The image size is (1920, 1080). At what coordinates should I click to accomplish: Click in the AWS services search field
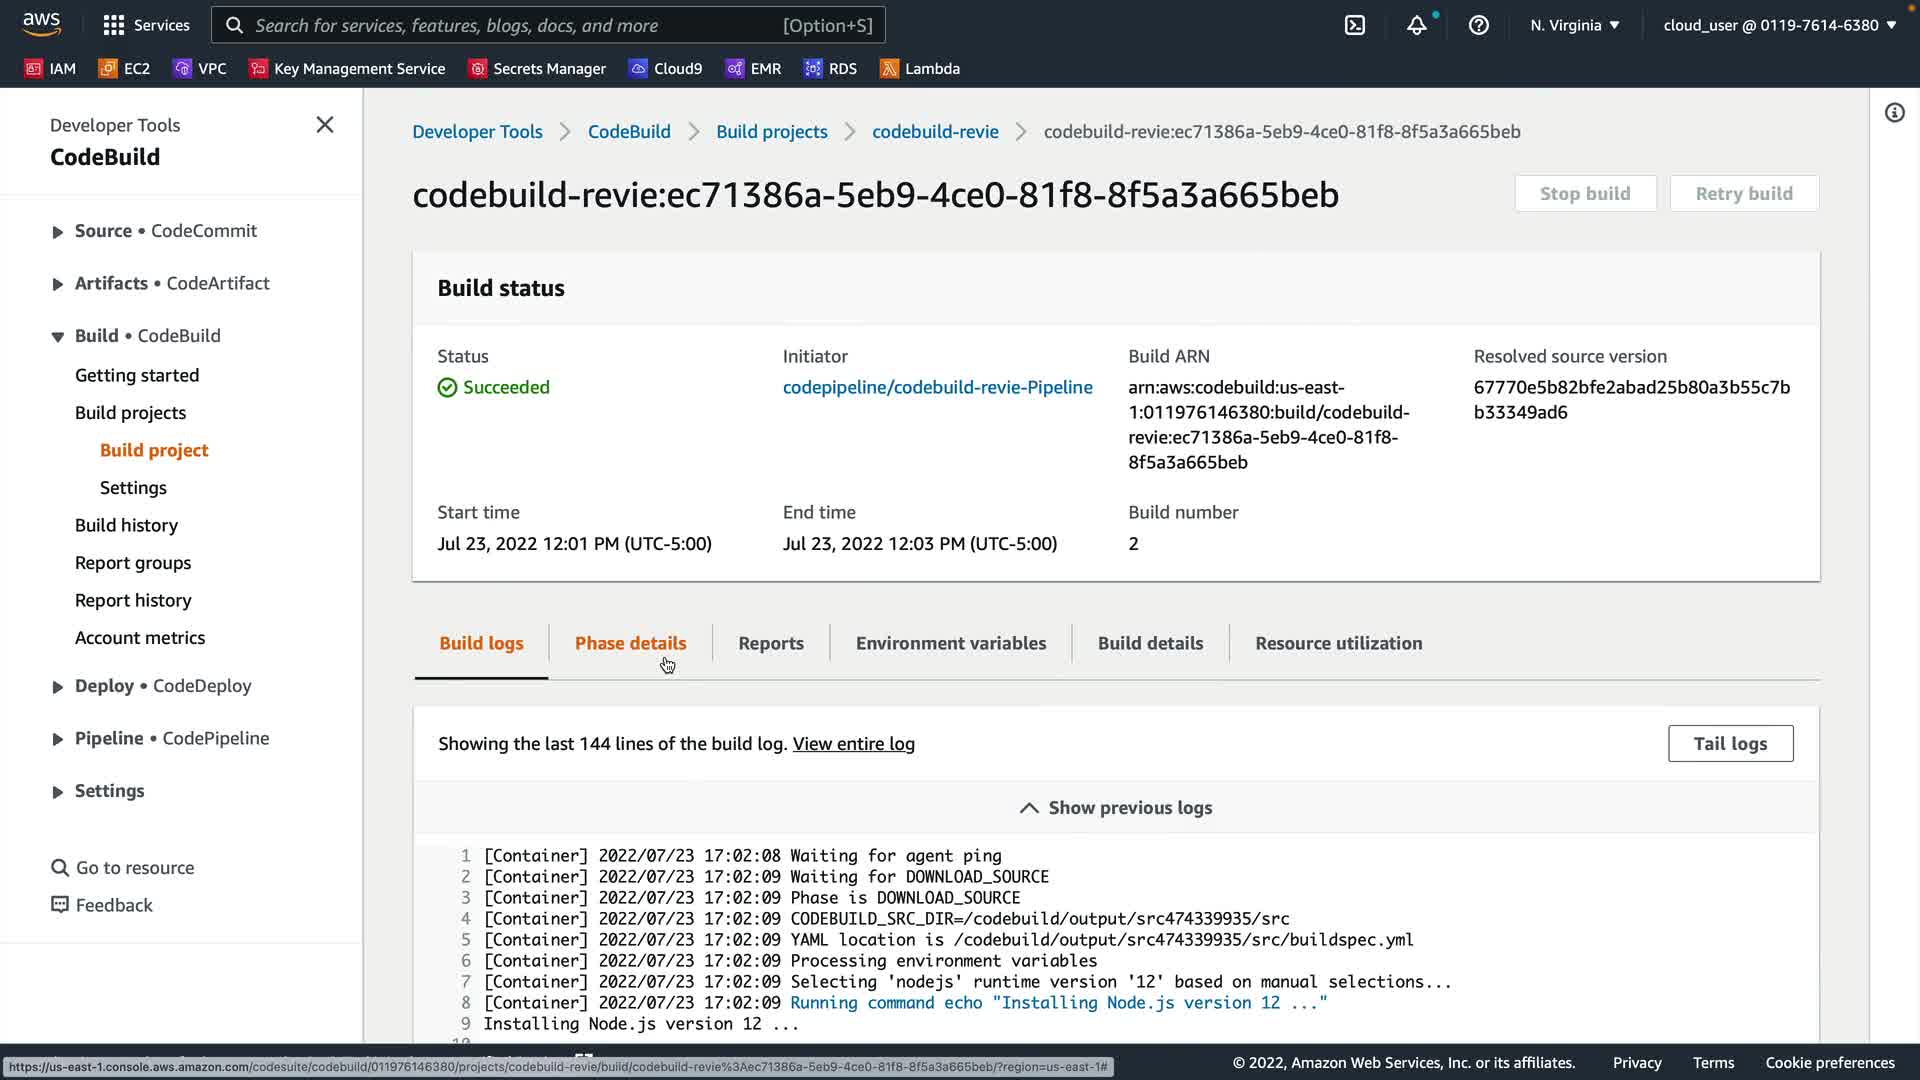pos(515,25)
